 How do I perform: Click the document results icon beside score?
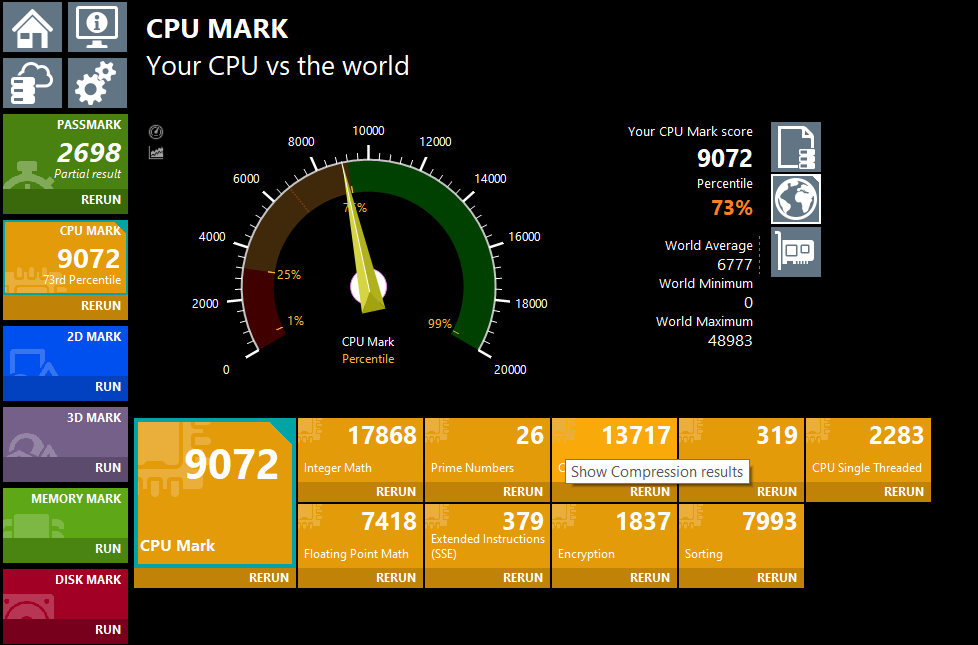pyautogui.click(x=796, y=147)
